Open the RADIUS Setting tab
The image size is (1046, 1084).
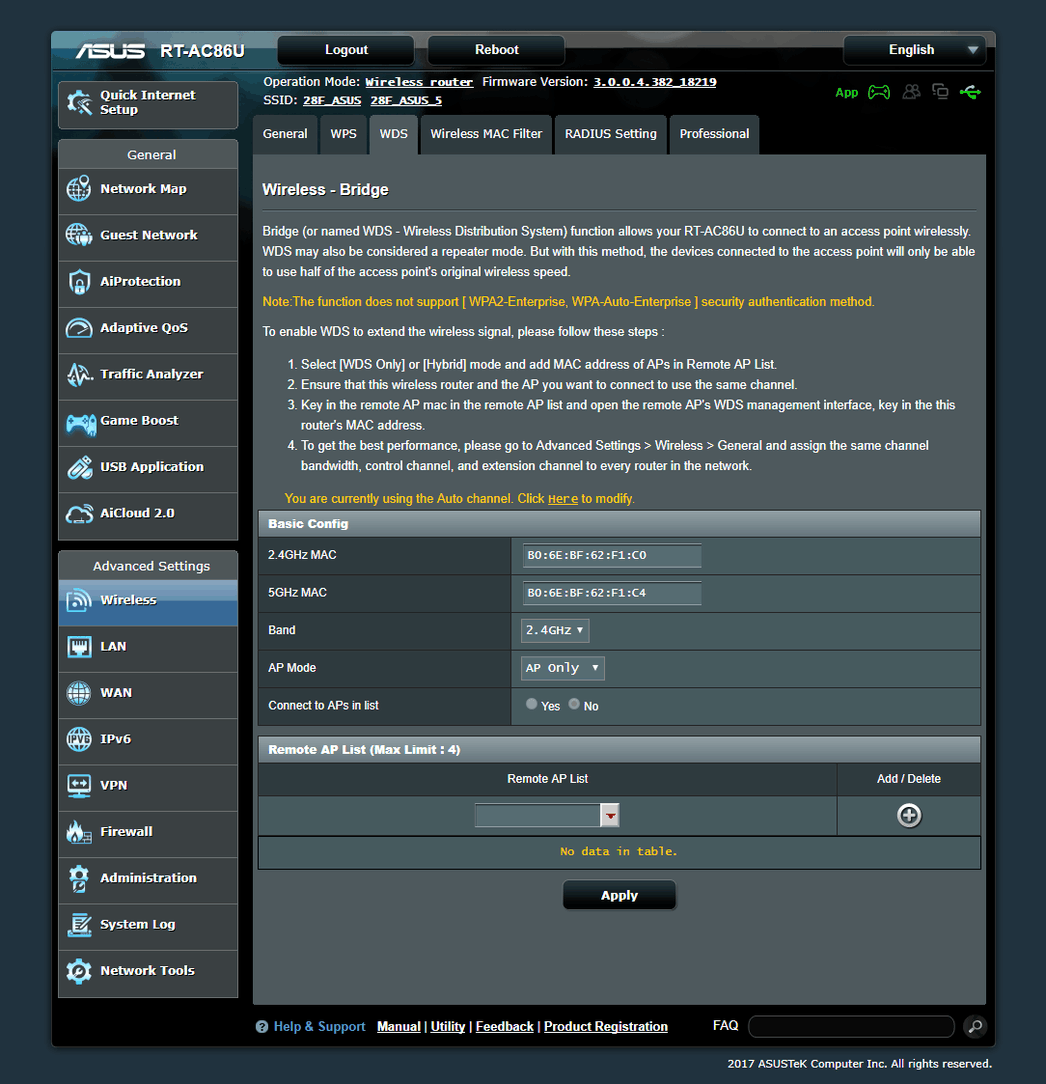click(x=610, y=134)
